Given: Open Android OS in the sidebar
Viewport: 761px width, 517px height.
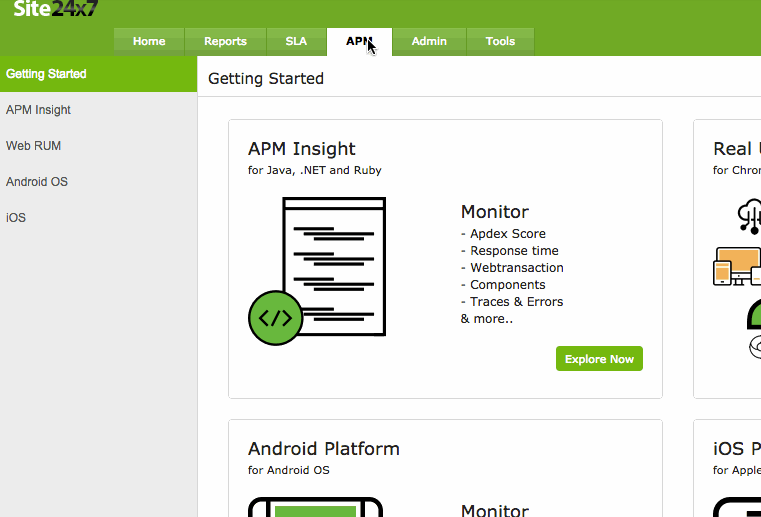Looking at the screenshot, I should click(x=36, y=182).
